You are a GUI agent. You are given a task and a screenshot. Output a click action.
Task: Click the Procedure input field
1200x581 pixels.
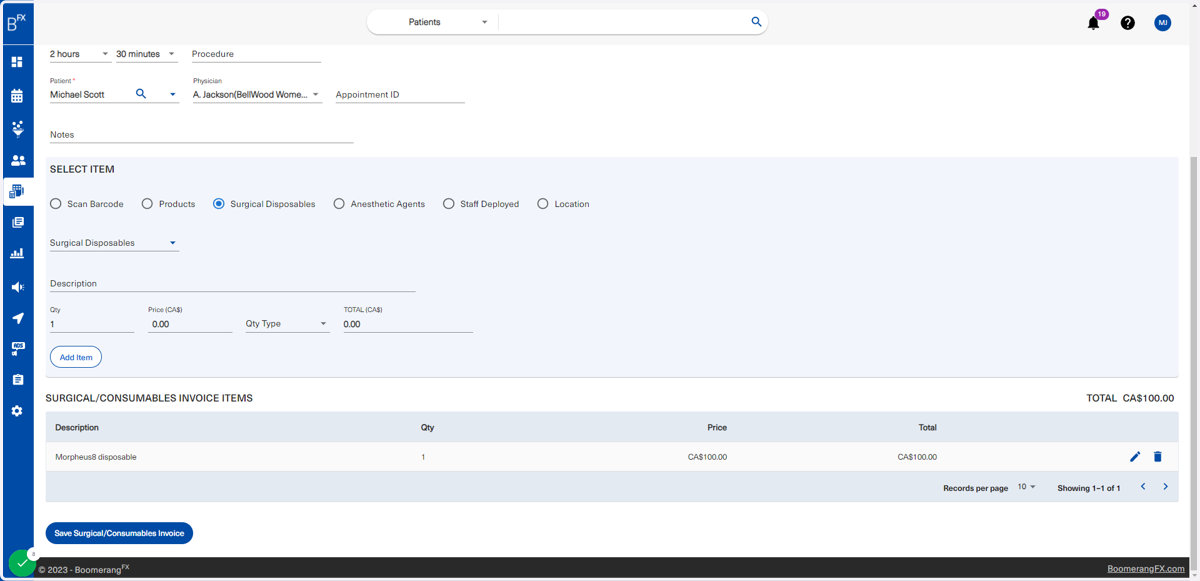click(256, 54)
